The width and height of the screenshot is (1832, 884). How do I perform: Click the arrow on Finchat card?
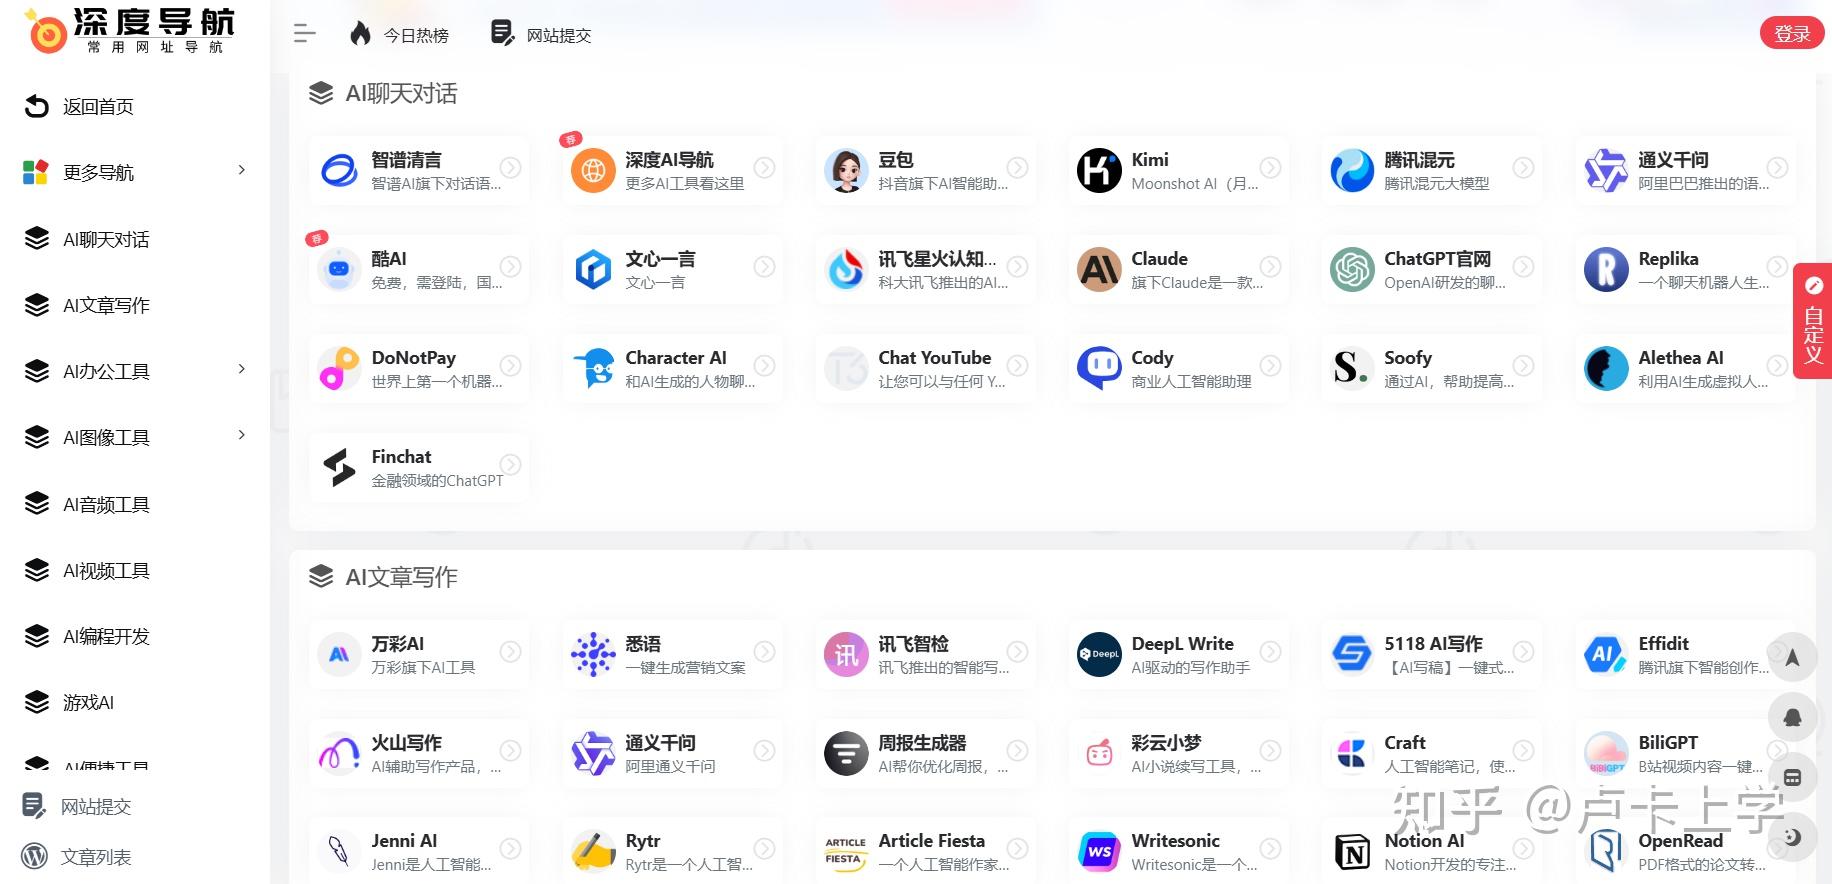click(x=510, y=465)
